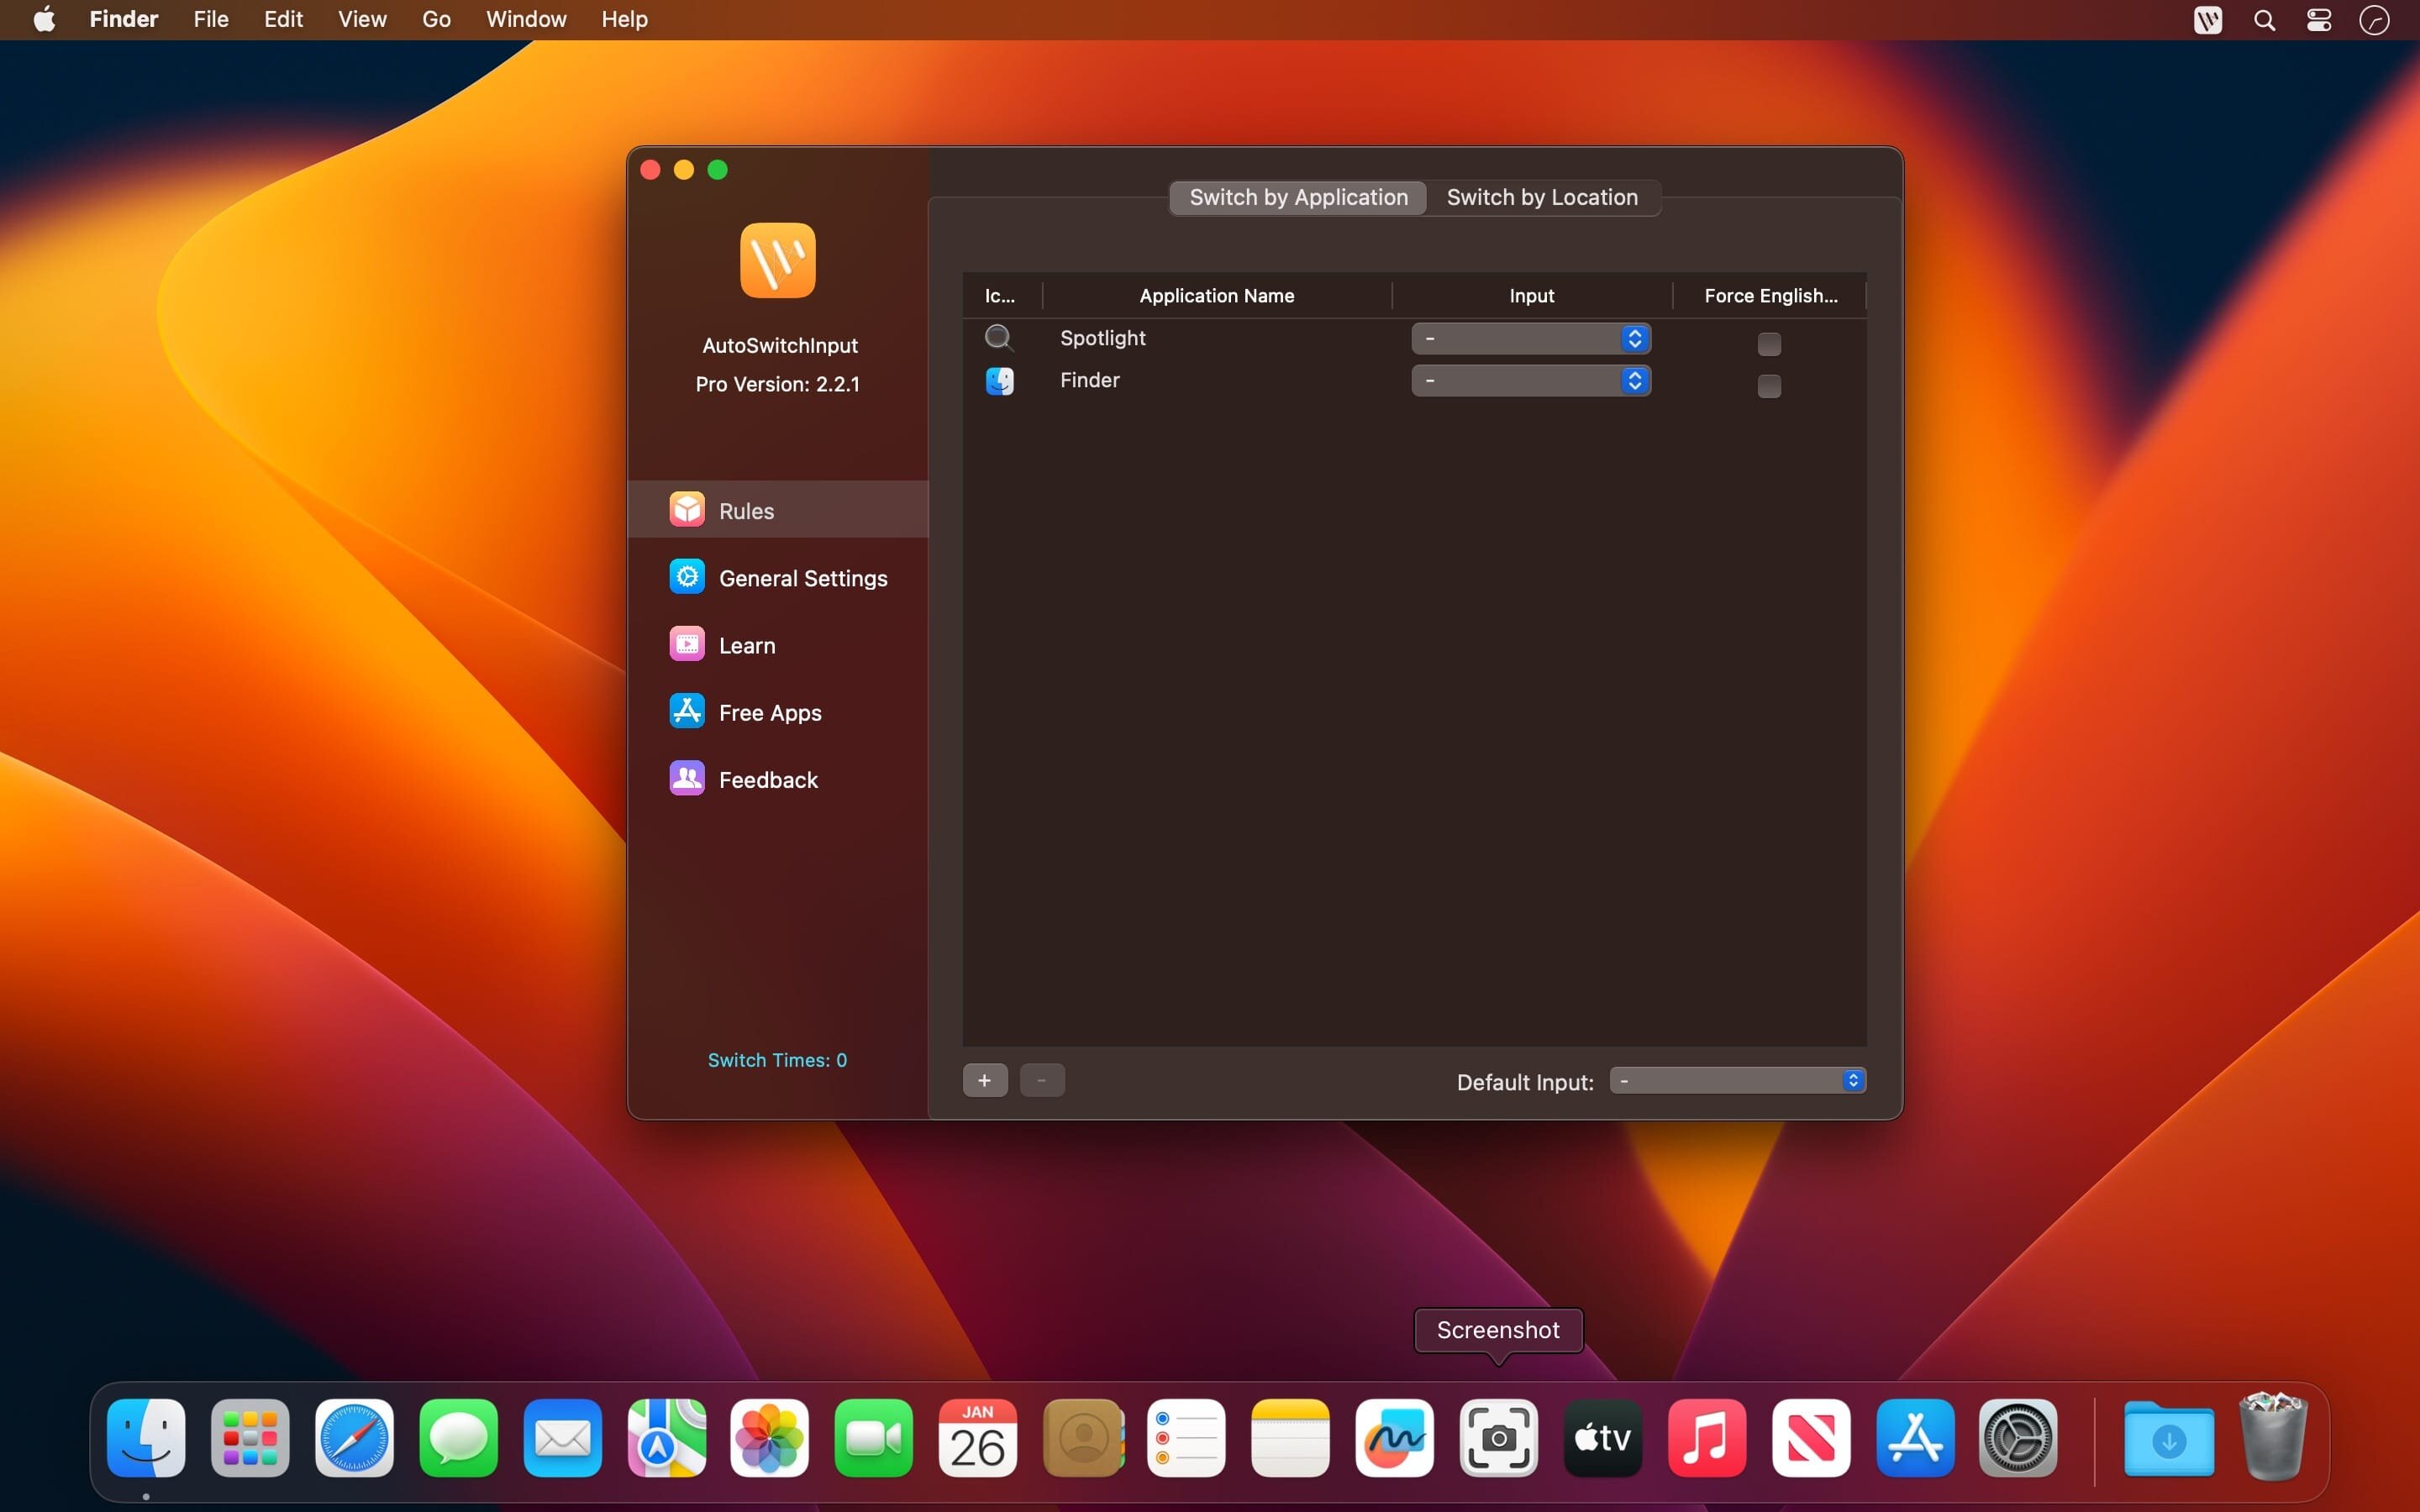Open the Feedback section
The image size is (2420, 1512).
click(767, 779)
